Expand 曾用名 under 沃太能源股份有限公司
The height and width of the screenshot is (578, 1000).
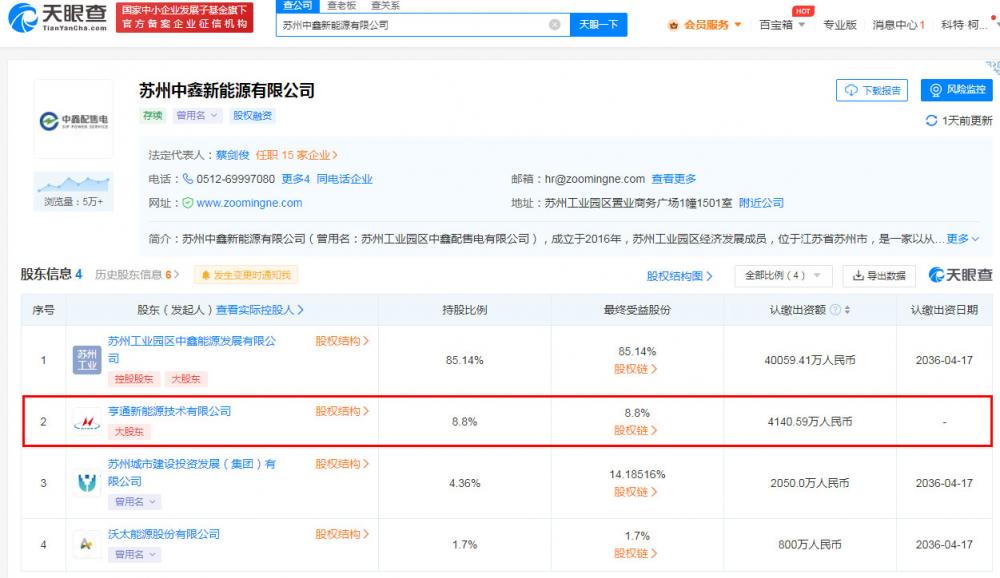tap(134, 555)
